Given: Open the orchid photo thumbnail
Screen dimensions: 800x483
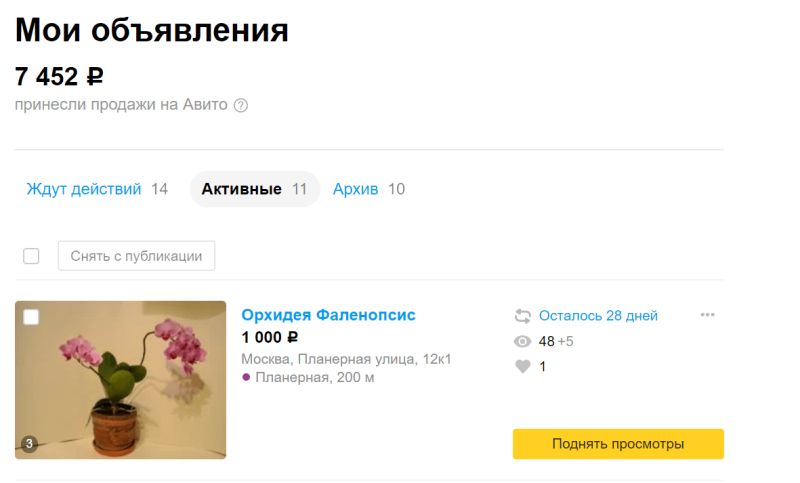Looking at the screenshot, I should tap(120, 380).
